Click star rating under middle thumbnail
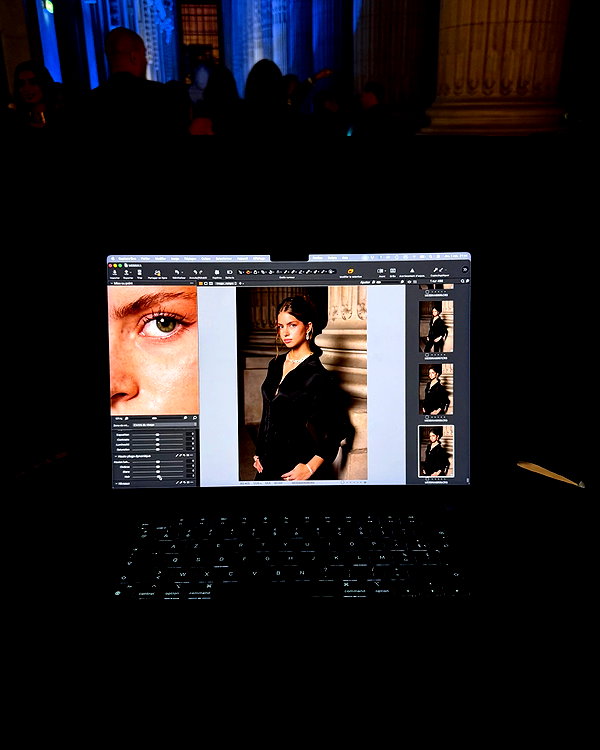Viewport: 600px width, 750px height. [x=439, y=417]
